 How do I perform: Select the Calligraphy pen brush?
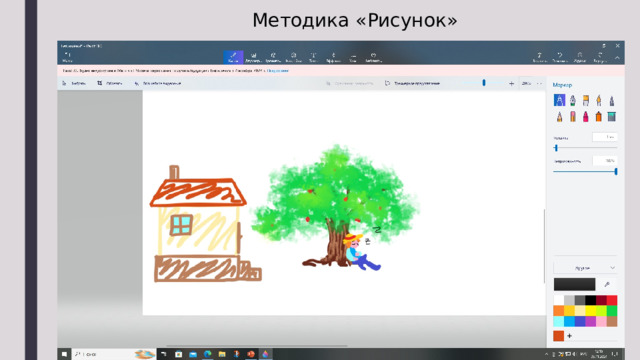tap(573, 100)
